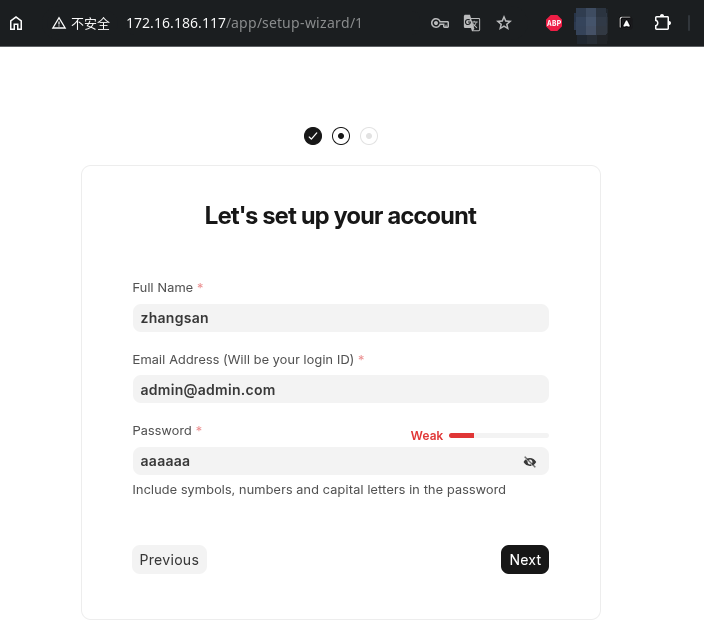Click the Full Name input field
Screen dimensions: 704x626
pyautogui.click(x=340, y=318)
